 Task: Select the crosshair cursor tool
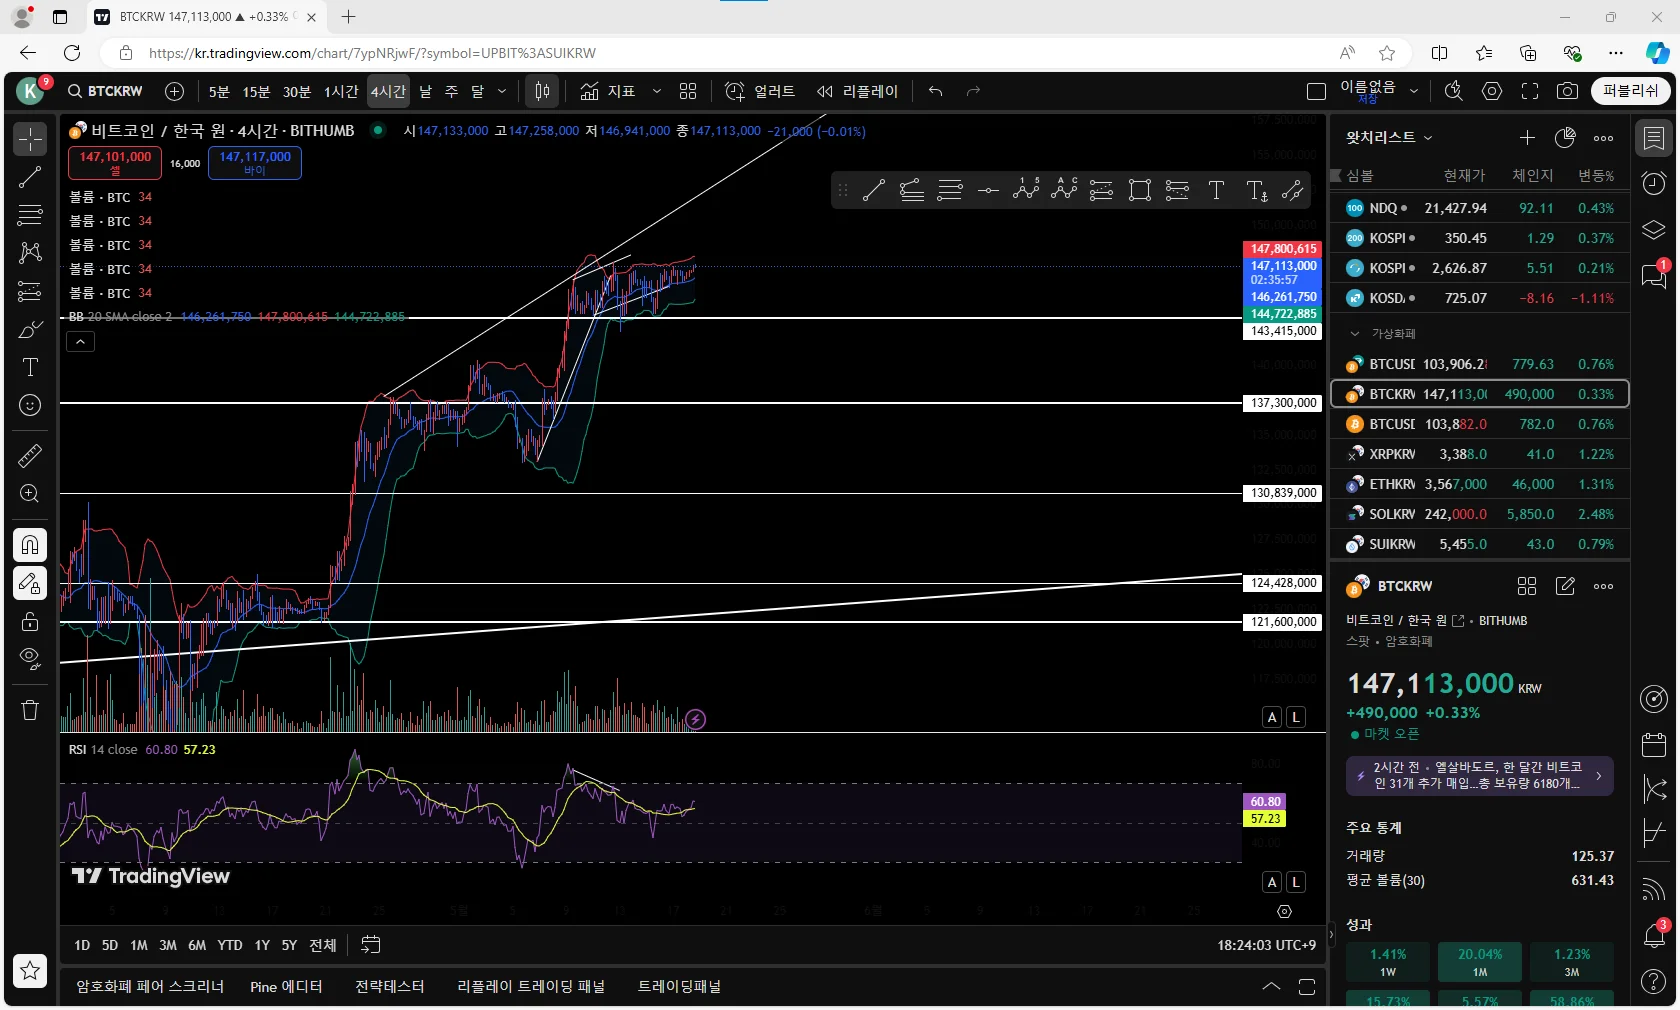point(30,139)
